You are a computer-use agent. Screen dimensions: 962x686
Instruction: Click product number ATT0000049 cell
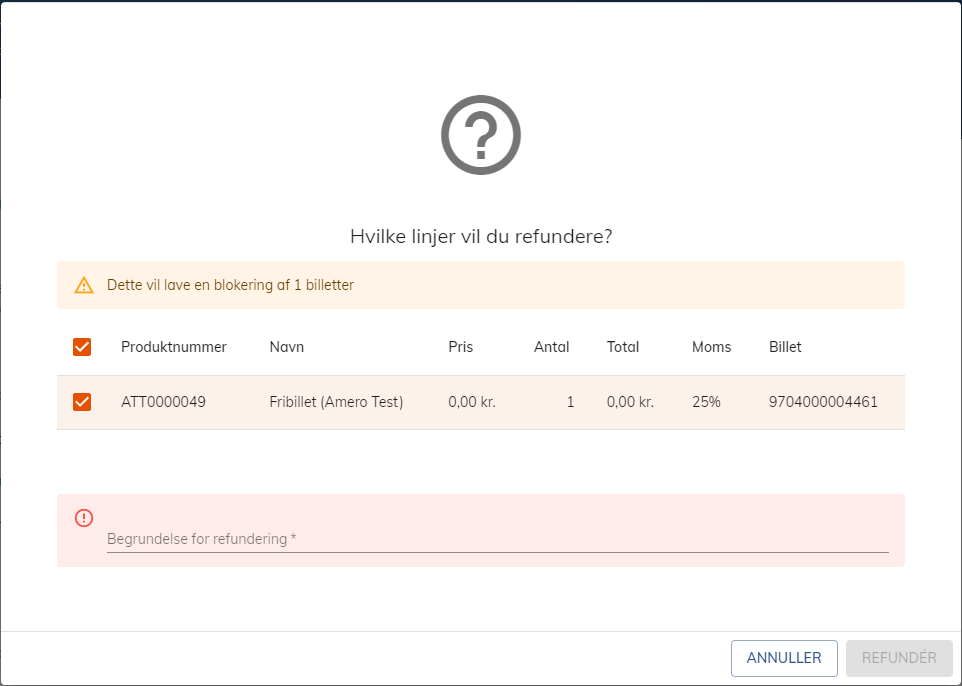click(163, 402)
